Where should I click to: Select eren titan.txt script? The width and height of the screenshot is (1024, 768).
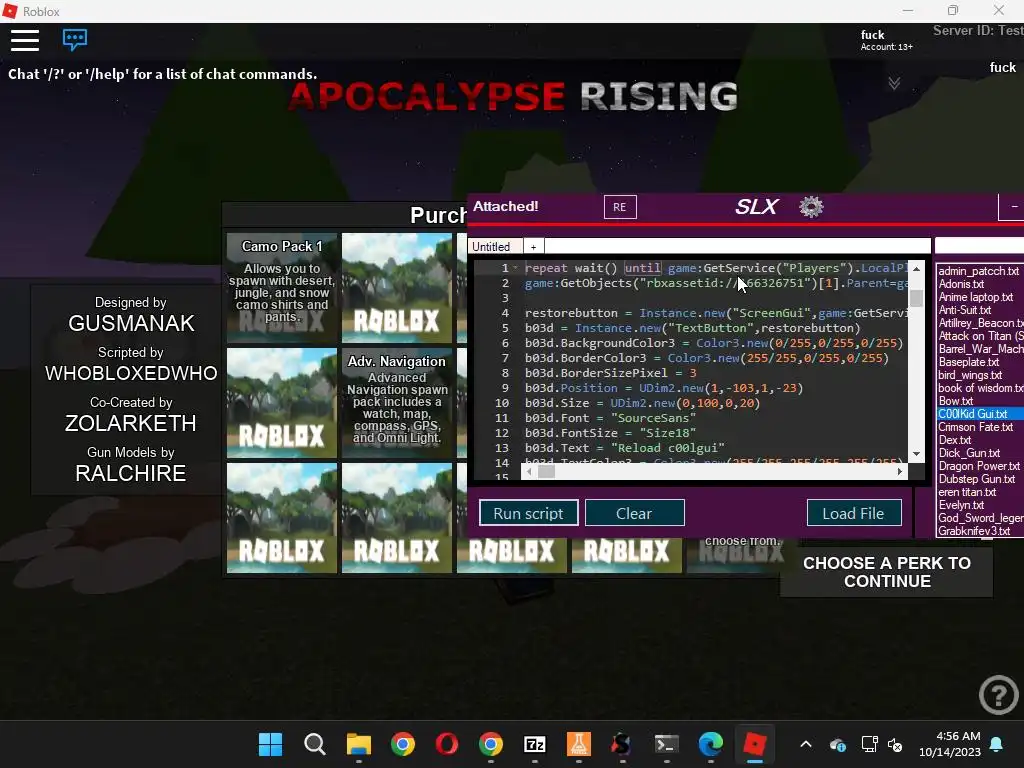967,492
